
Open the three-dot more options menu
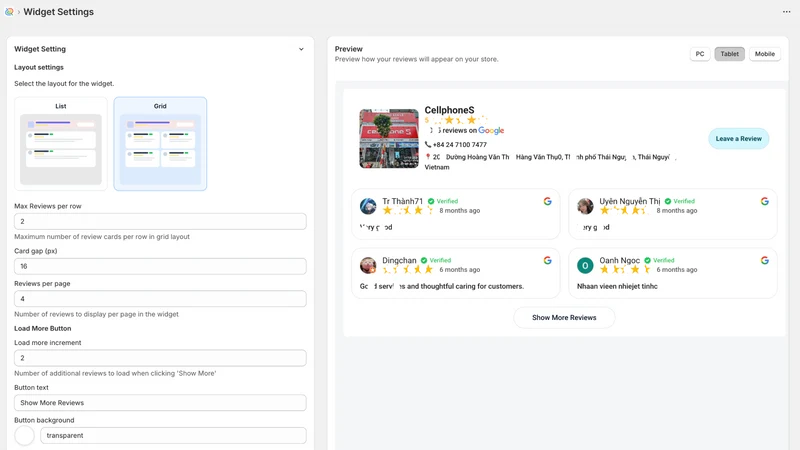[x=786, y=12]
